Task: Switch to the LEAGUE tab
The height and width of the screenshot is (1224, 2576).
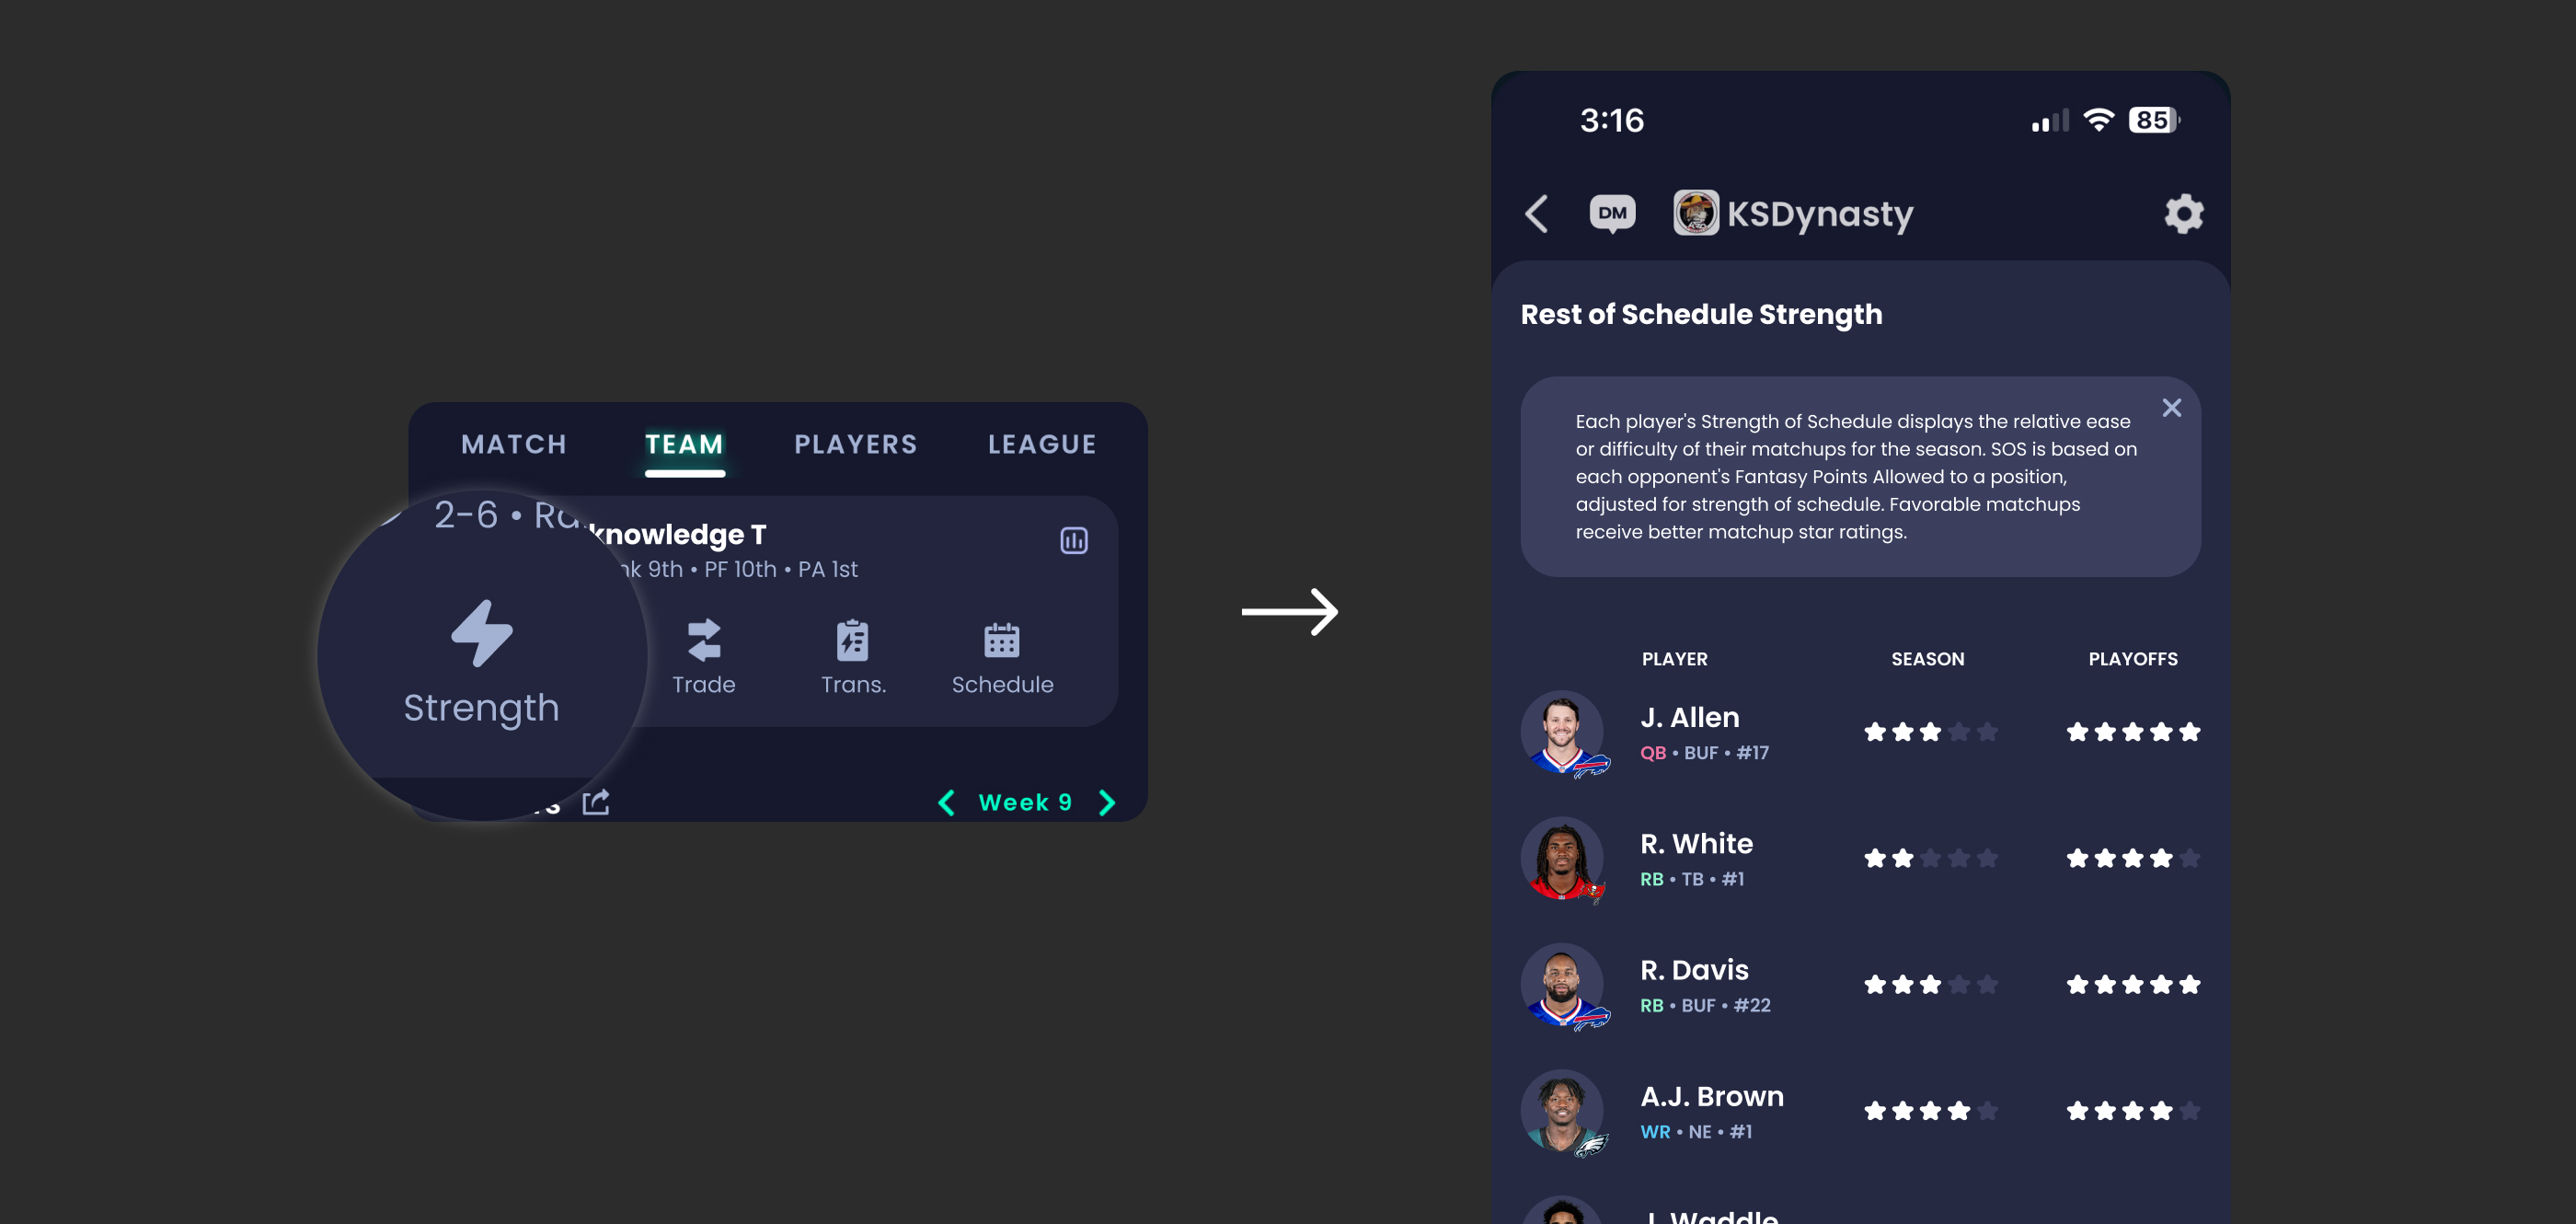Action: (1042, 444)
